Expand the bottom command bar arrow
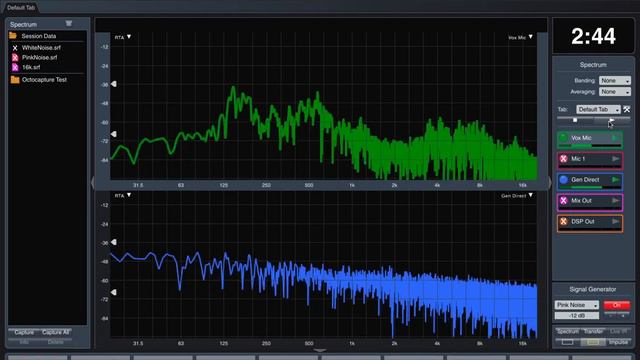Image resolution: width=640 pixels, height=360 pixels. [x=320, y=350]
